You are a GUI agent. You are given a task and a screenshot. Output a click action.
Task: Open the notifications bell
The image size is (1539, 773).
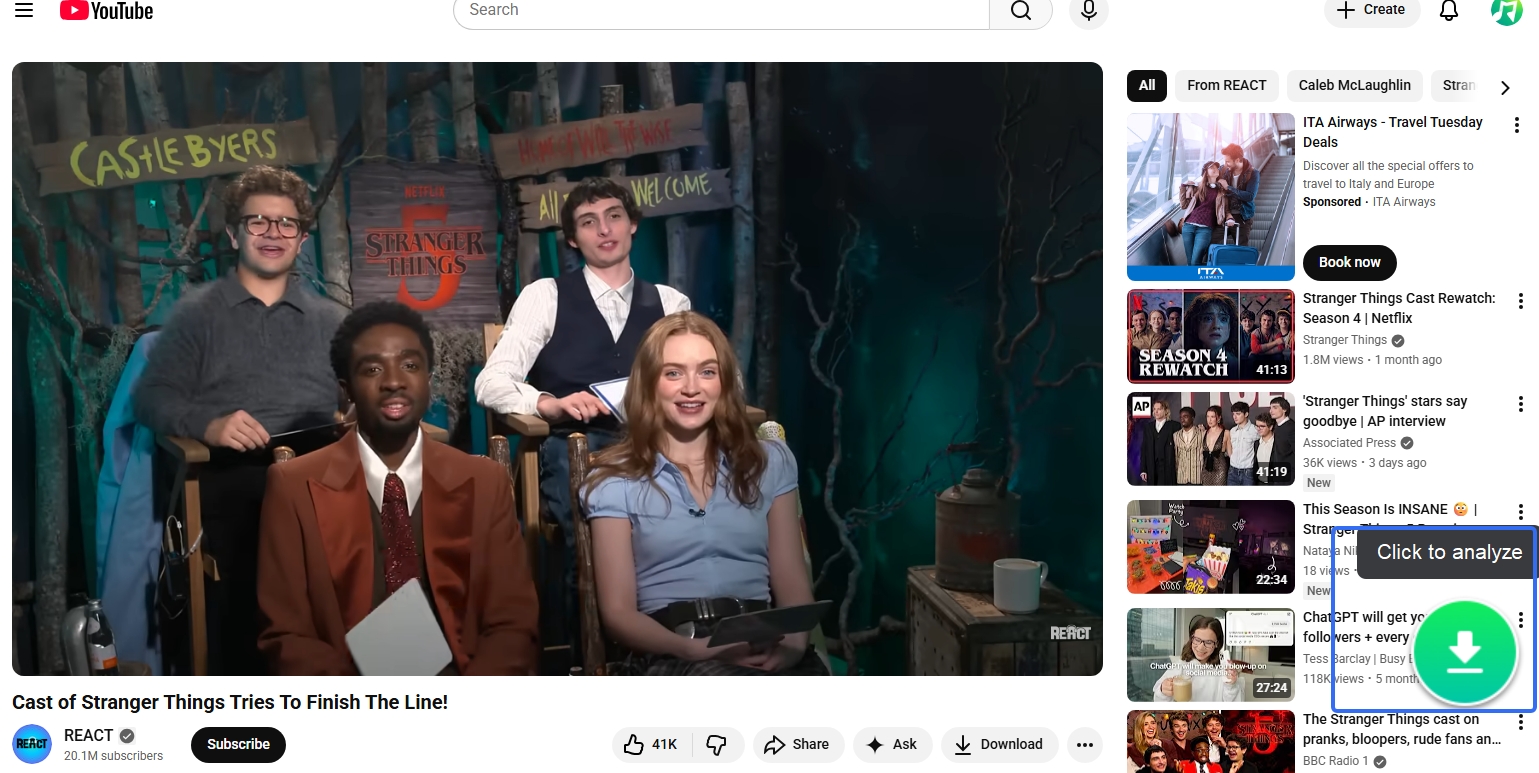(1448, 11)
